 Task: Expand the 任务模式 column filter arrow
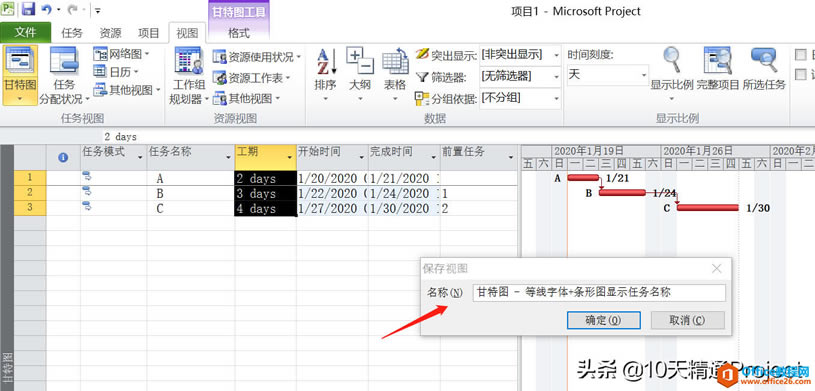140,158
